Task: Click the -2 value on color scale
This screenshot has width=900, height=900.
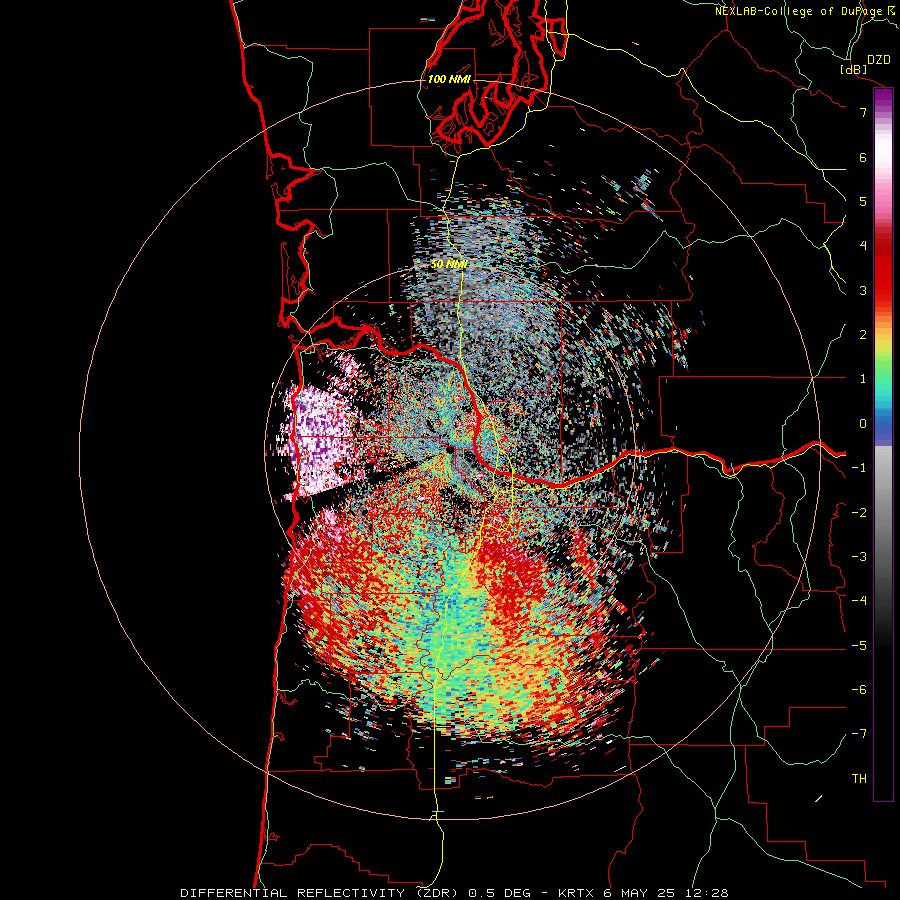Action: (x=859, y=512)
